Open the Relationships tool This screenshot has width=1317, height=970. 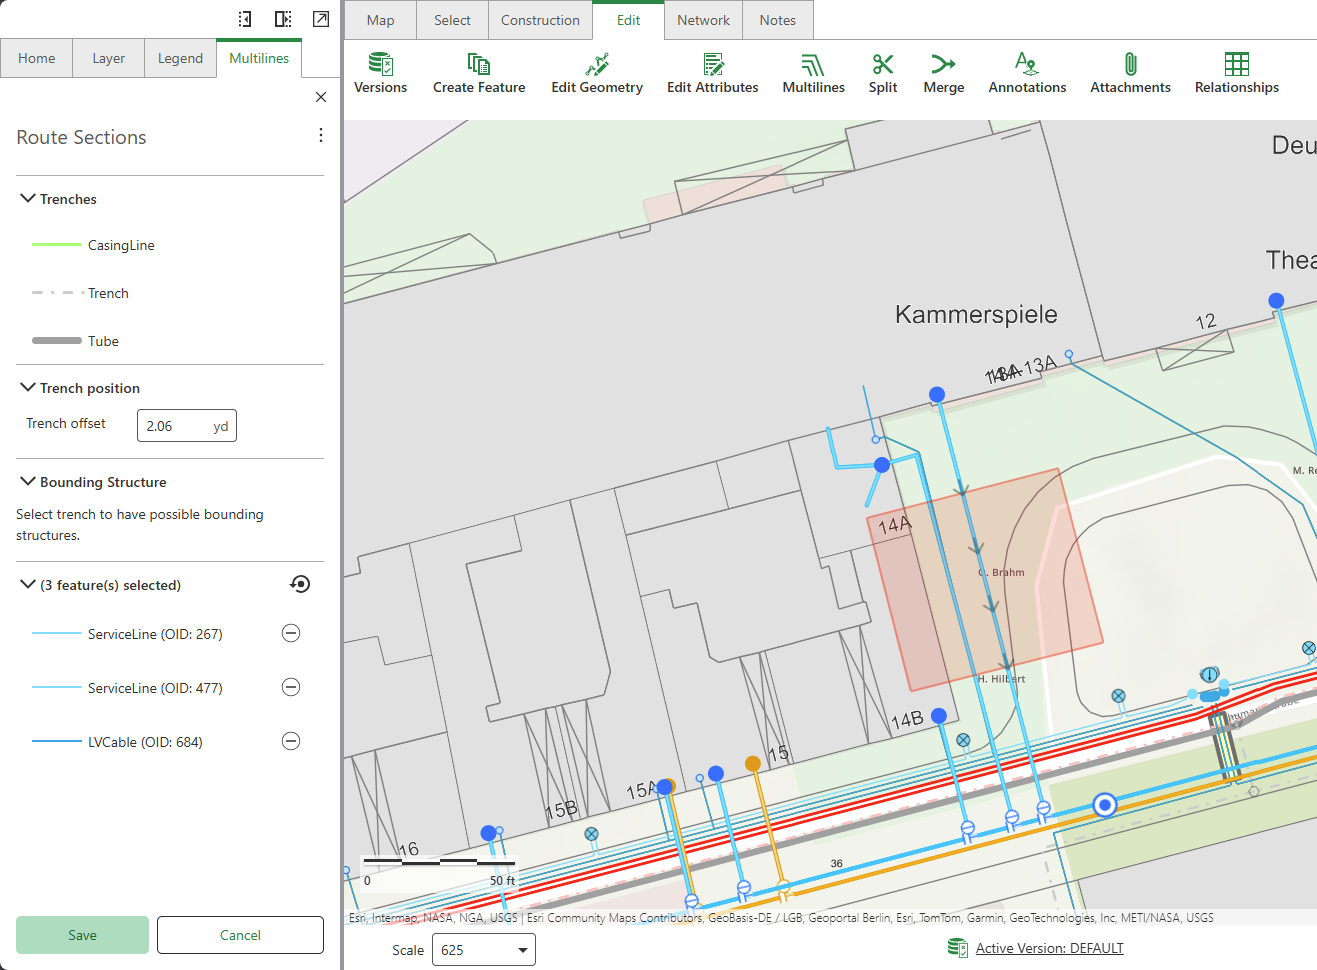[1237, 72]
